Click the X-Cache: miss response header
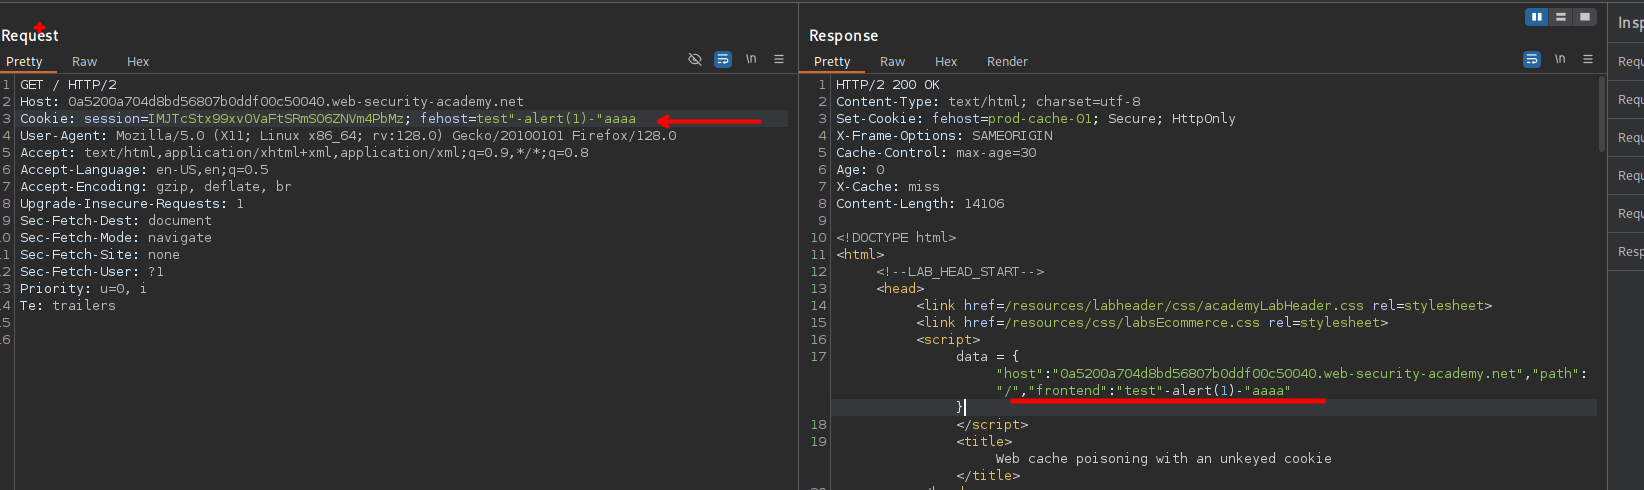1644x490 pixels. (x=888, y=187)
